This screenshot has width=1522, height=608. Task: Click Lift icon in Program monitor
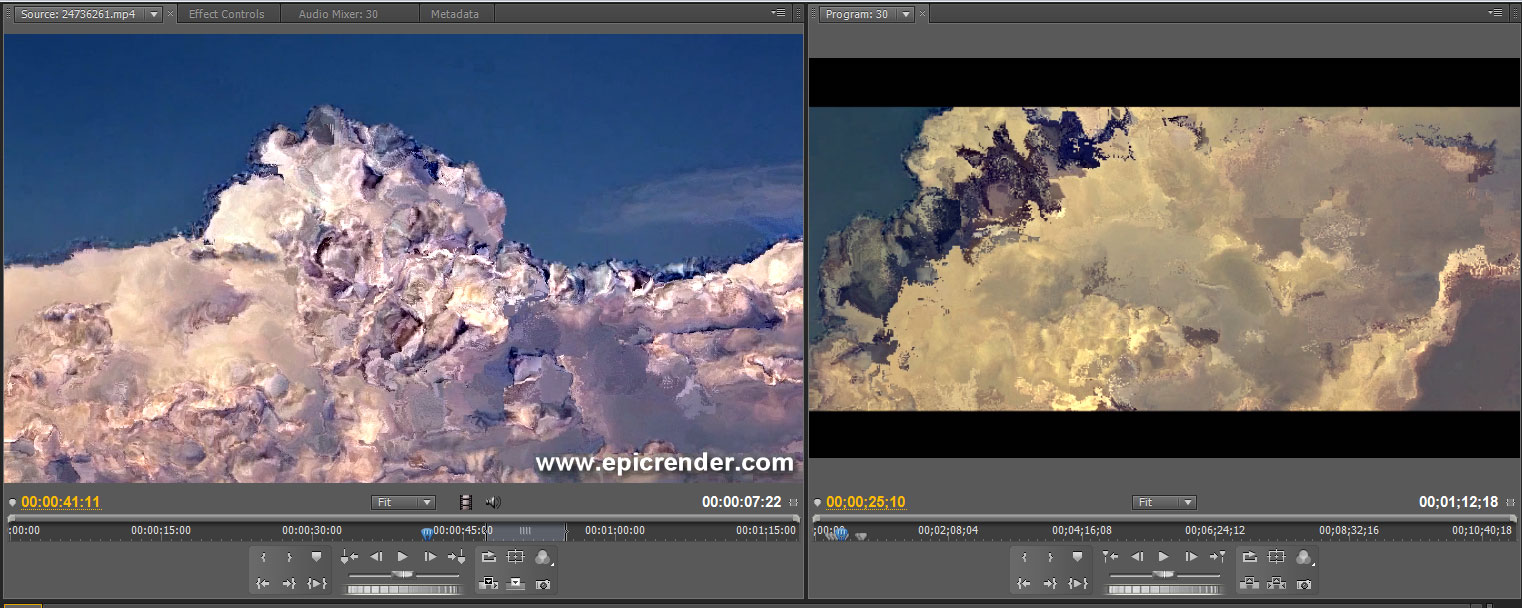coord(1250,584)
